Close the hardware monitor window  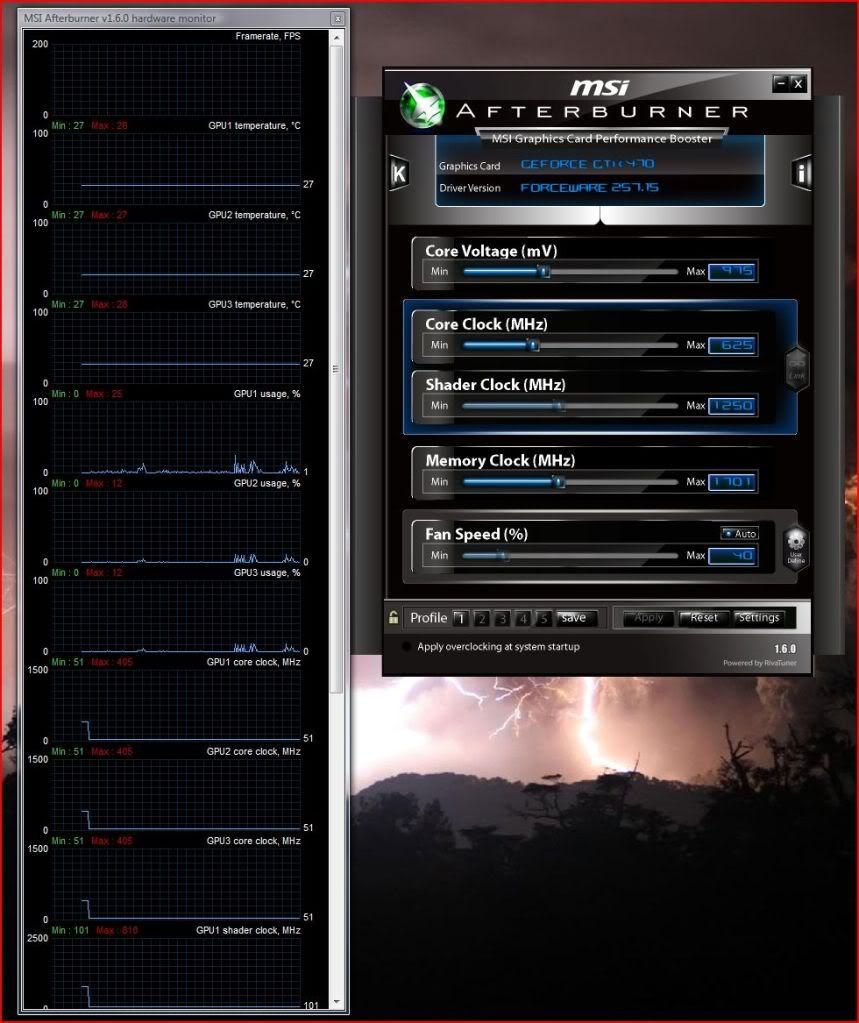(338, 19)
